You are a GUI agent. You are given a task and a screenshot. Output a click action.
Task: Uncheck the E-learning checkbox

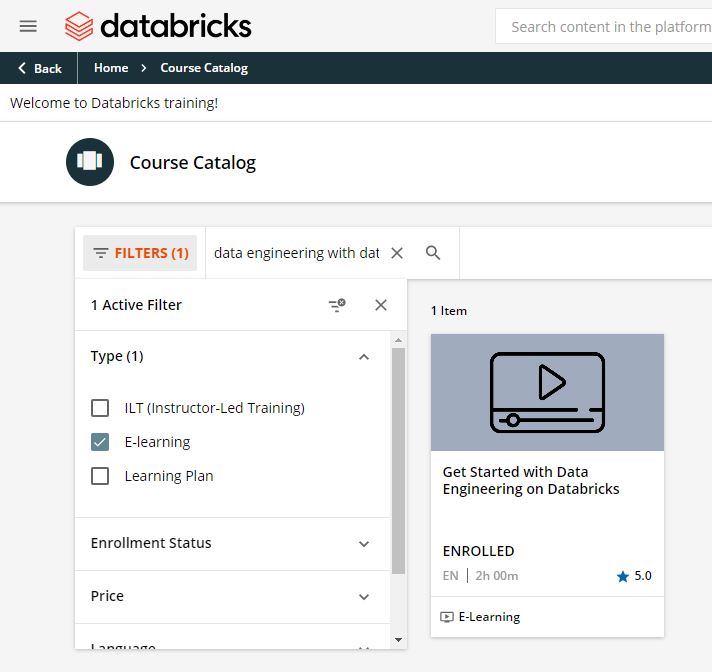coord(100,442)
